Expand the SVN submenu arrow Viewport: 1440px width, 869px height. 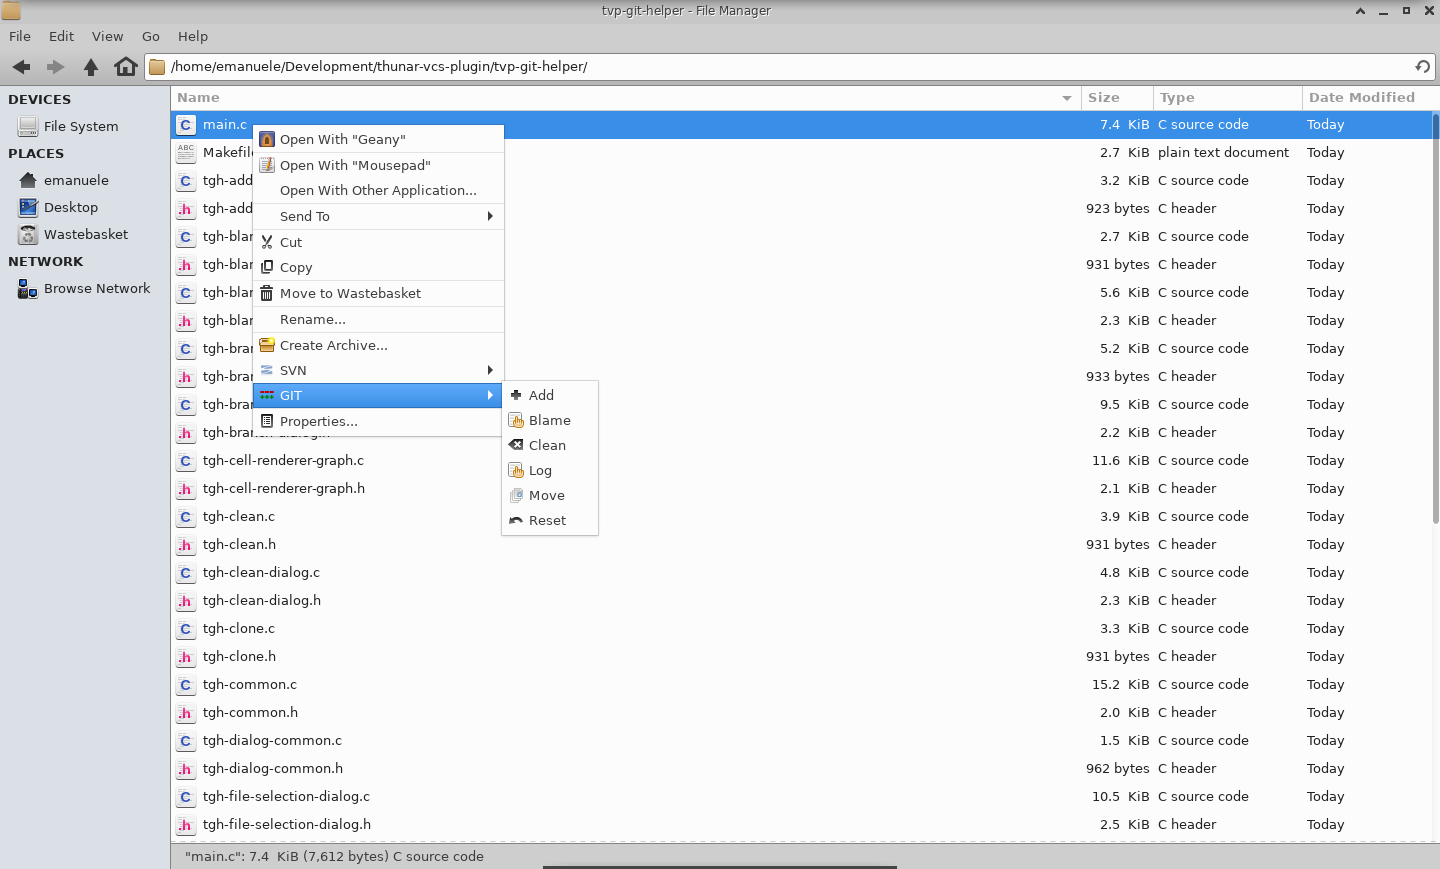pyautogui.click(x=490, y=370)
